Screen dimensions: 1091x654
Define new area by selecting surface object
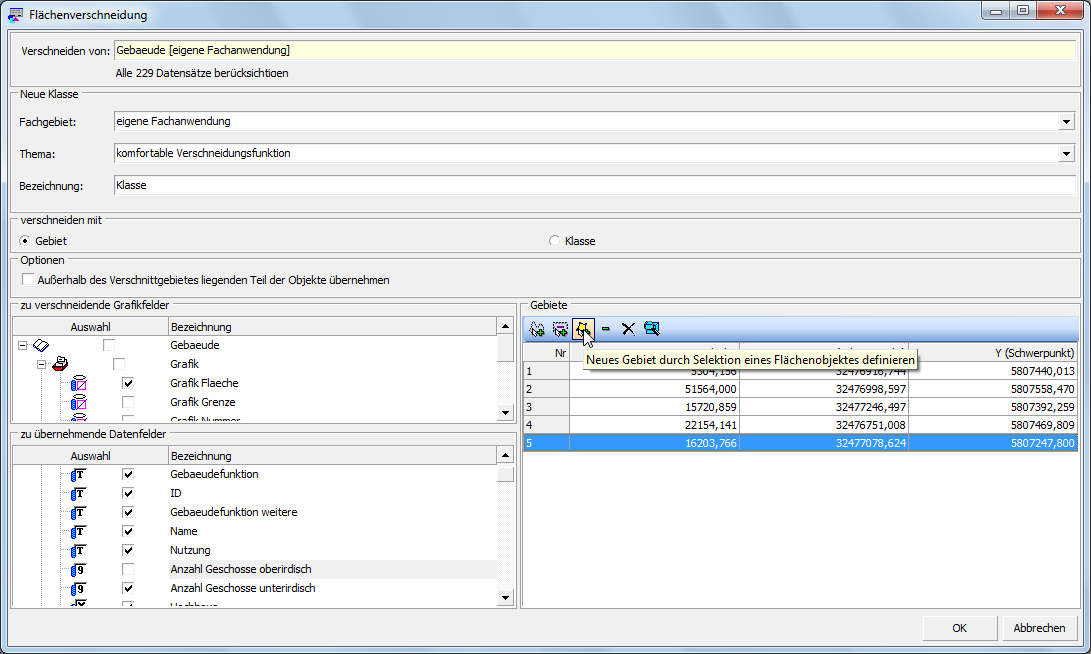583,329
